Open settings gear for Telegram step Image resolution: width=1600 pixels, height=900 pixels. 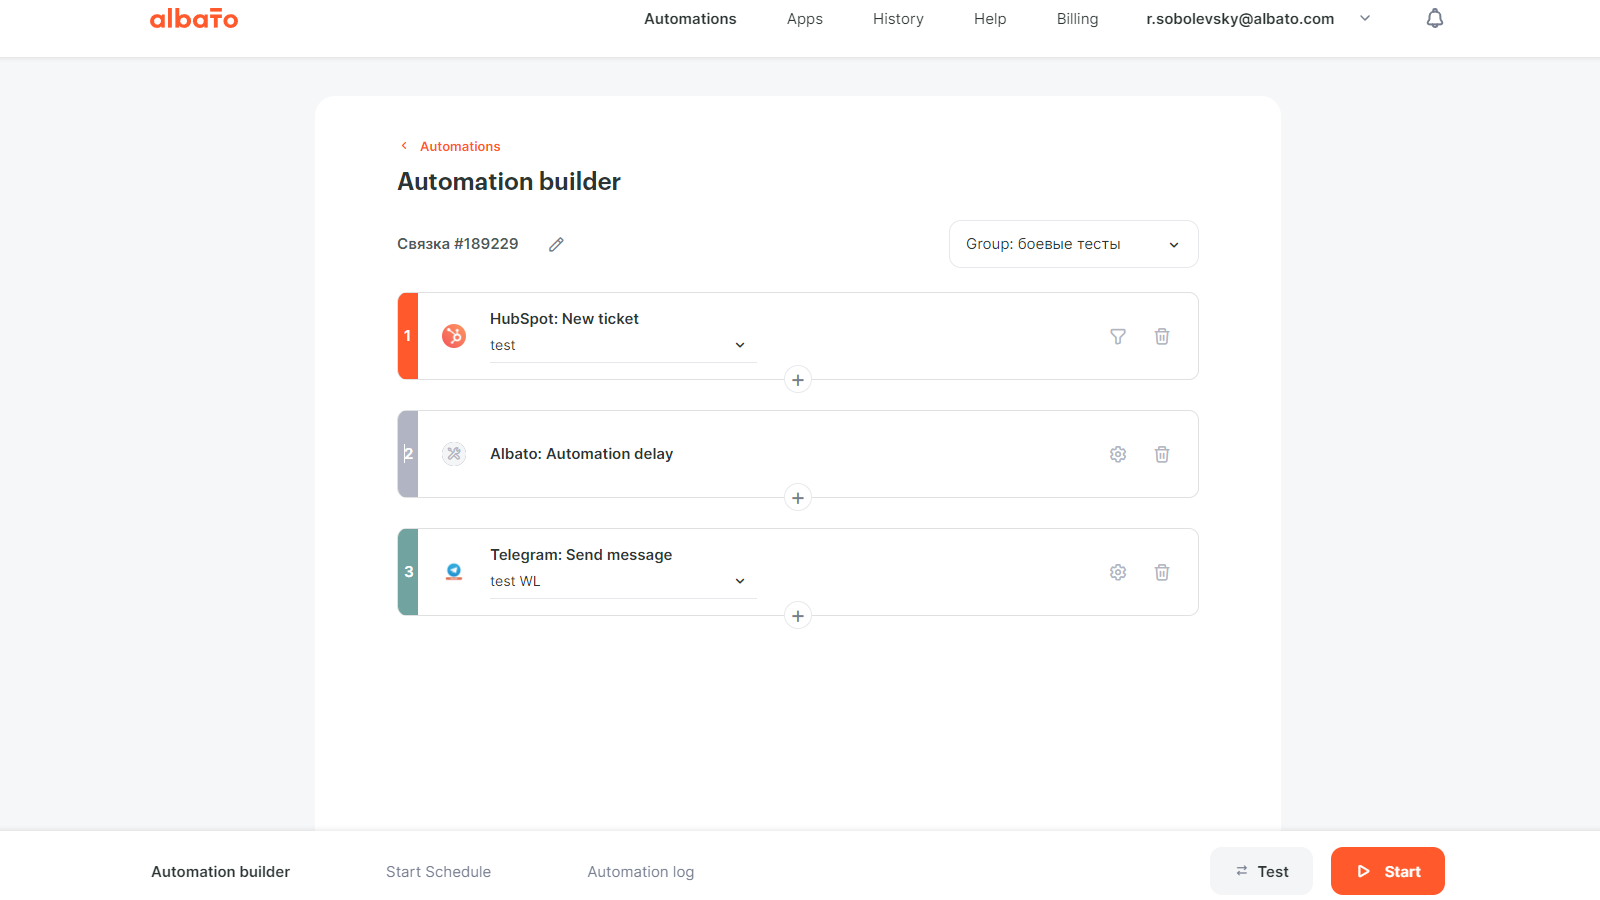pyautogui.click(x=1118, y=573)
